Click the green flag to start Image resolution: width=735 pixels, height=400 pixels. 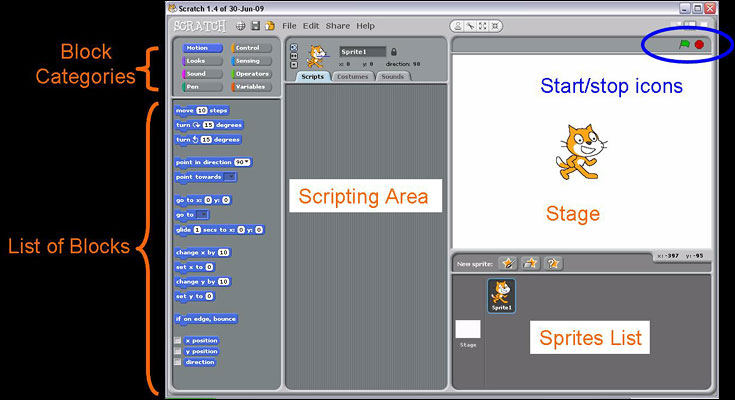684,45
